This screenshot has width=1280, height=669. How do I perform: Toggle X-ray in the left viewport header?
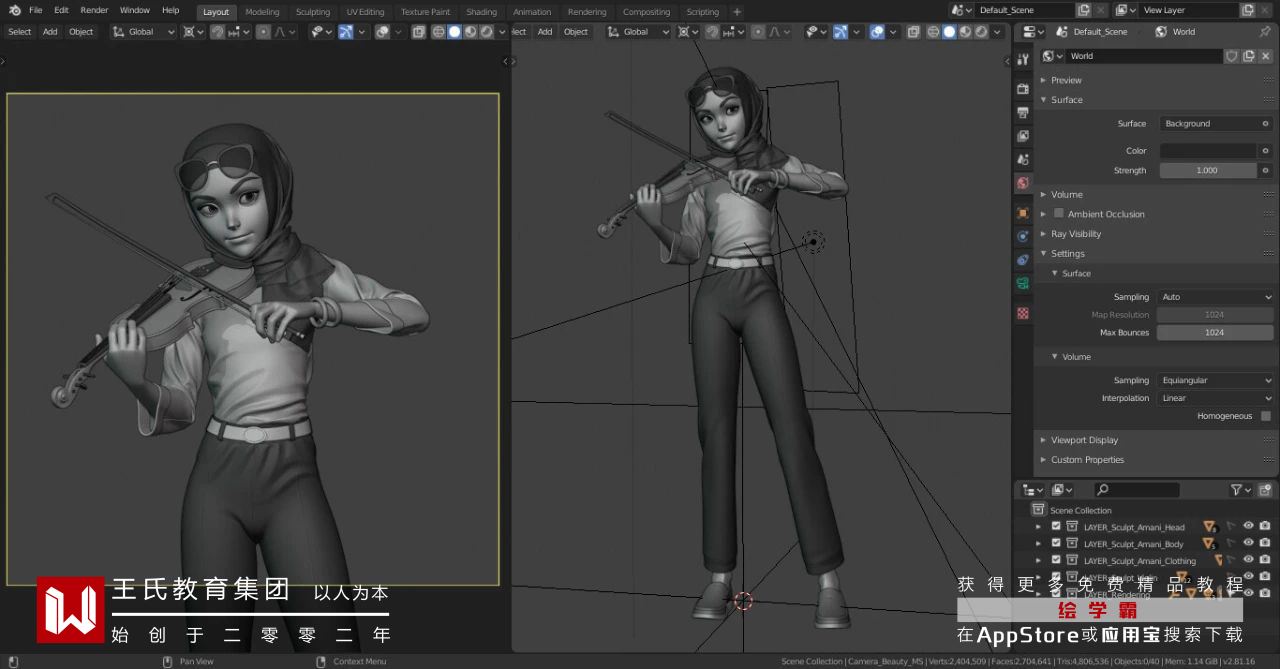[419, 31]
